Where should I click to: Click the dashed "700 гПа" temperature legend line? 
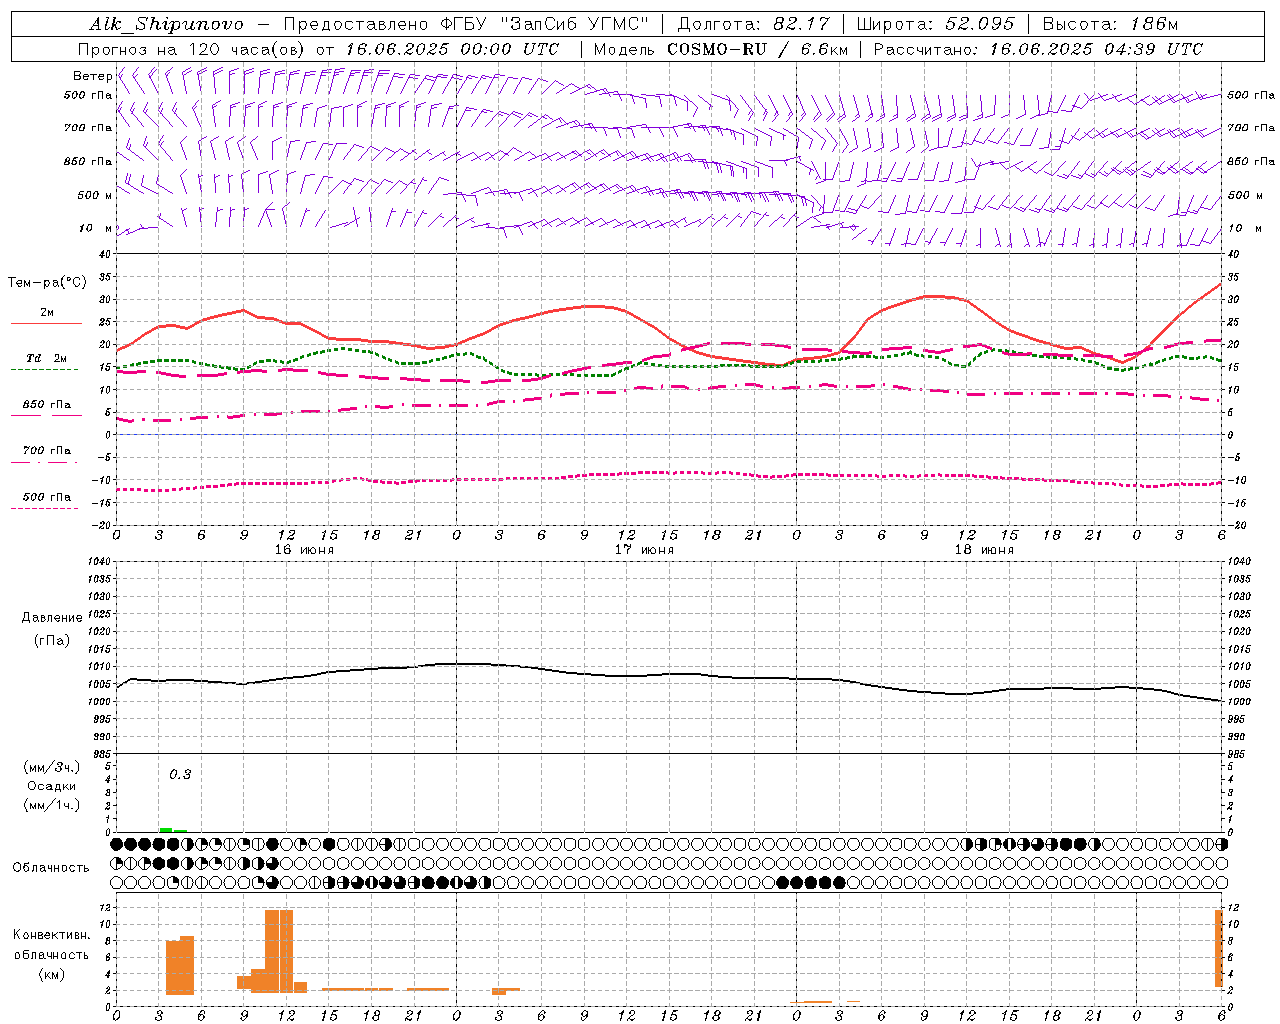[44, 462]
